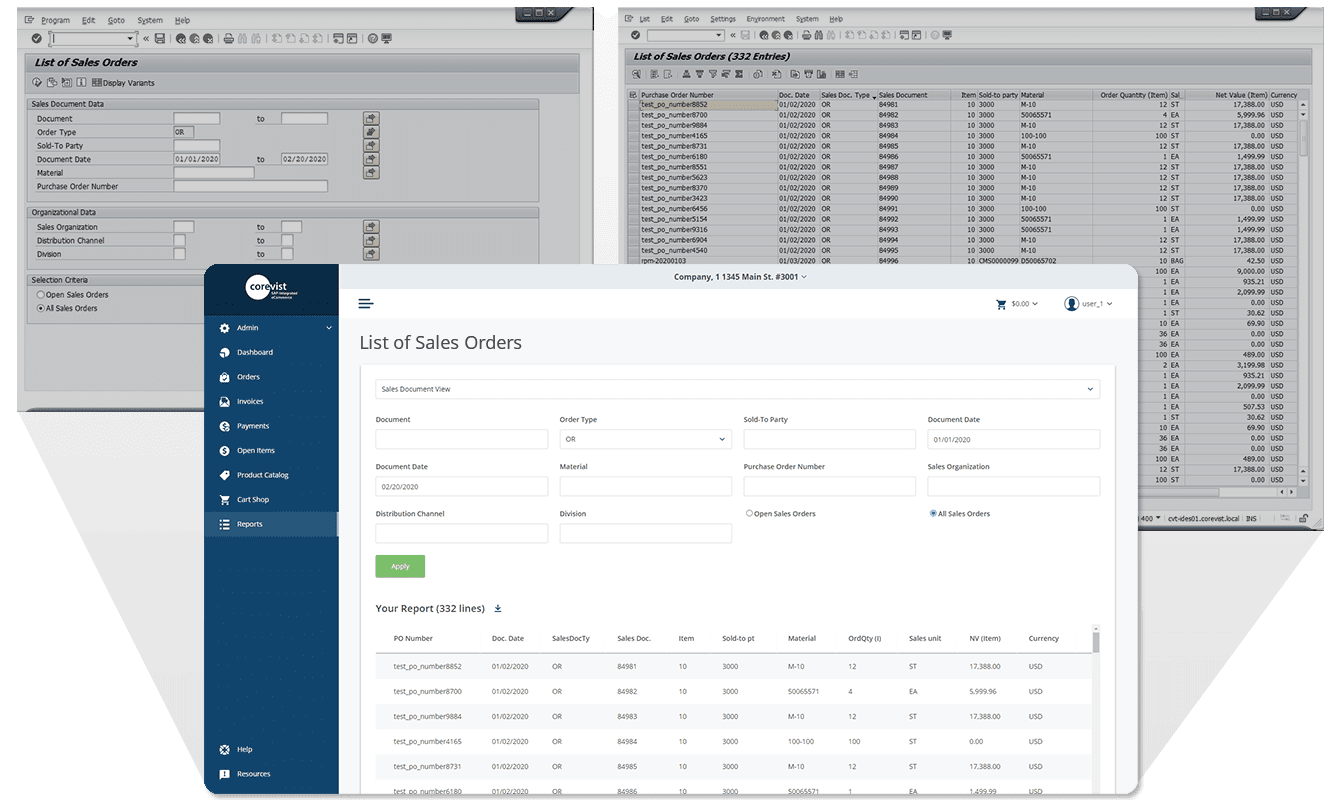Expand the Admin section in Corevist sidebar
The width and height of the screenshot is (1340, 800).
pyautogui.click(x=271, y=328)
